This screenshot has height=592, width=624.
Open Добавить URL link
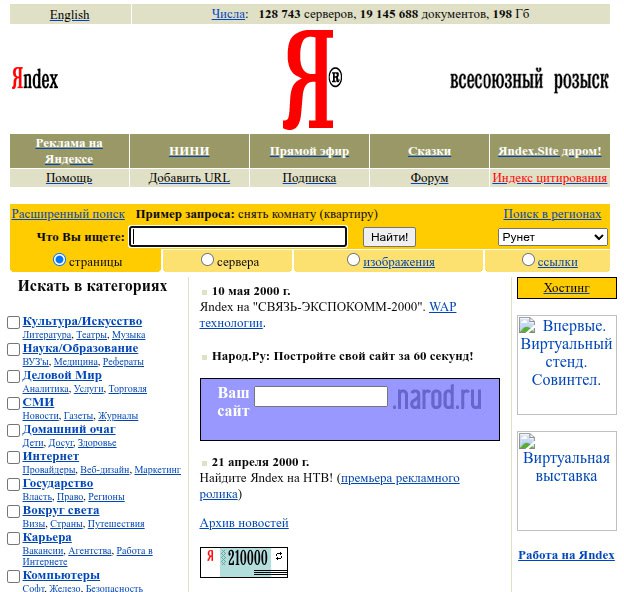tap(189, 178)
